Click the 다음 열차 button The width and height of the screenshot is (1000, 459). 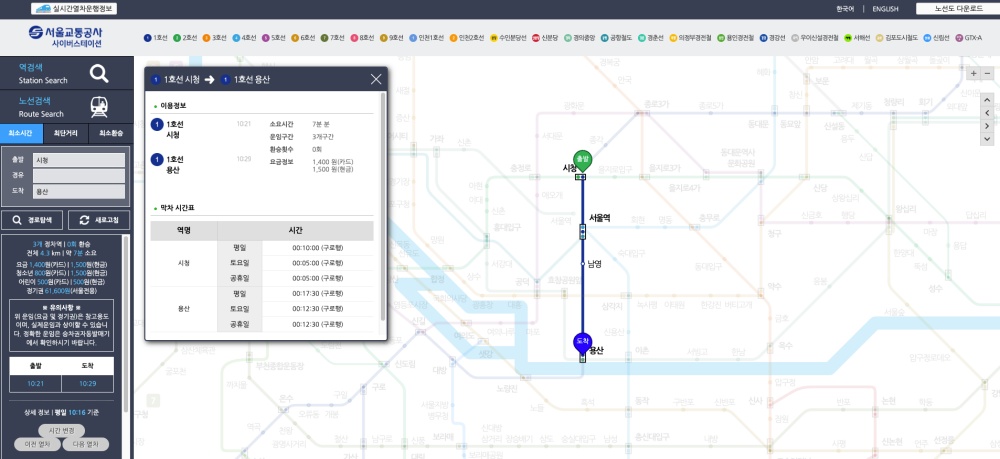[x=85, y=444]
